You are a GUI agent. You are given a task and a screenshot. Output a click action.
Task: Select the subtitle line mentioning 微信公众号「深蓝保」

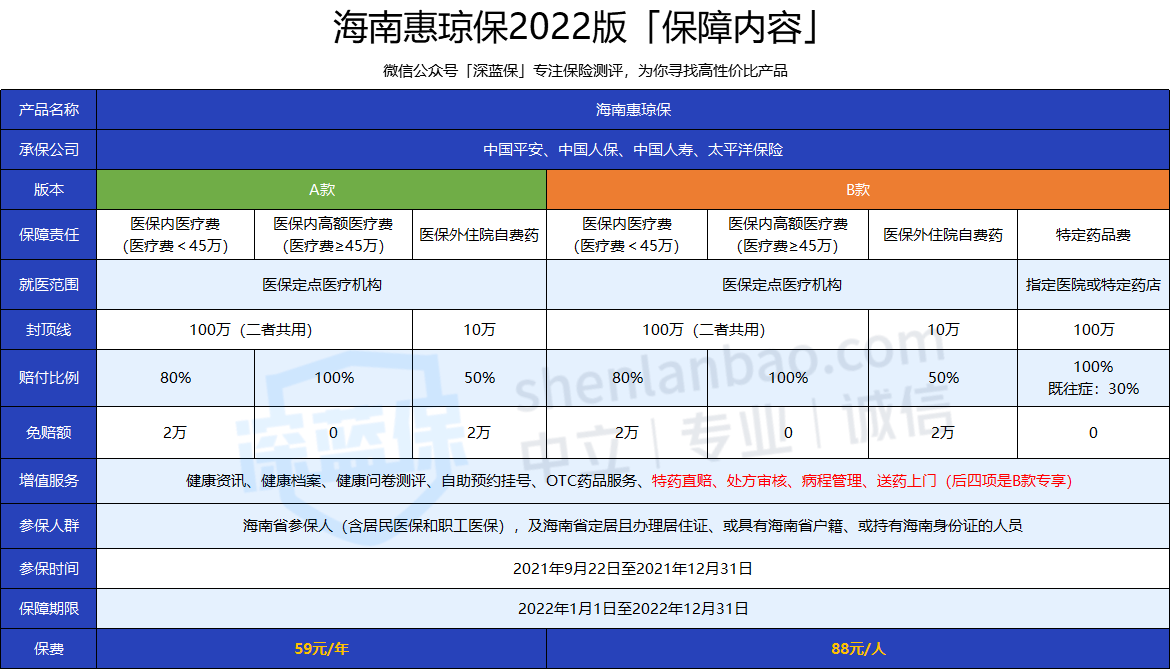pyautogui.click(x=585, y=71)
